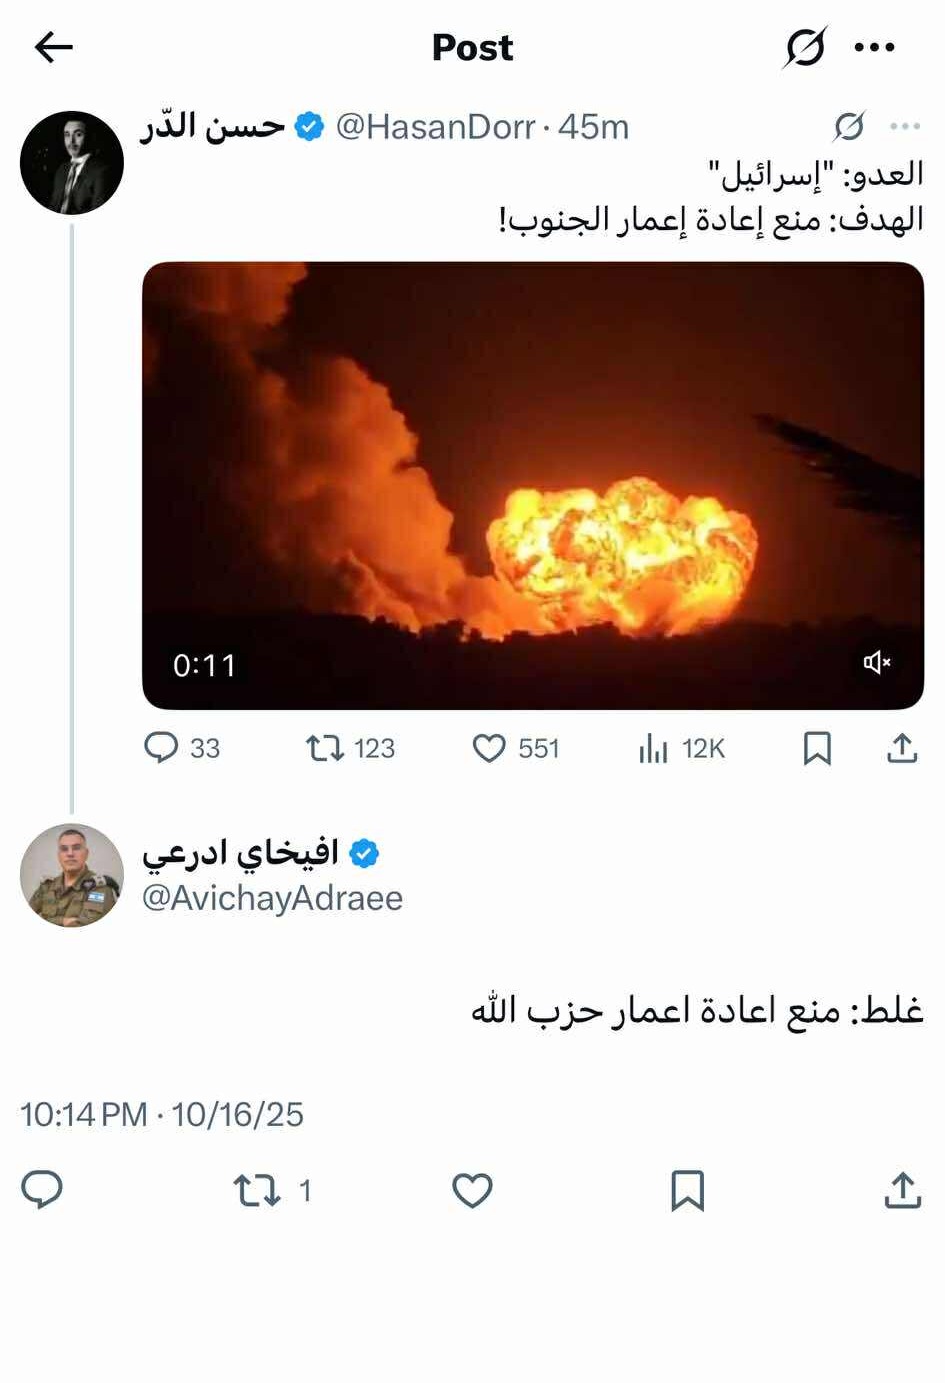Expand more options on HasanDorr's post
Screen dimensions: 945x1383
905,126
